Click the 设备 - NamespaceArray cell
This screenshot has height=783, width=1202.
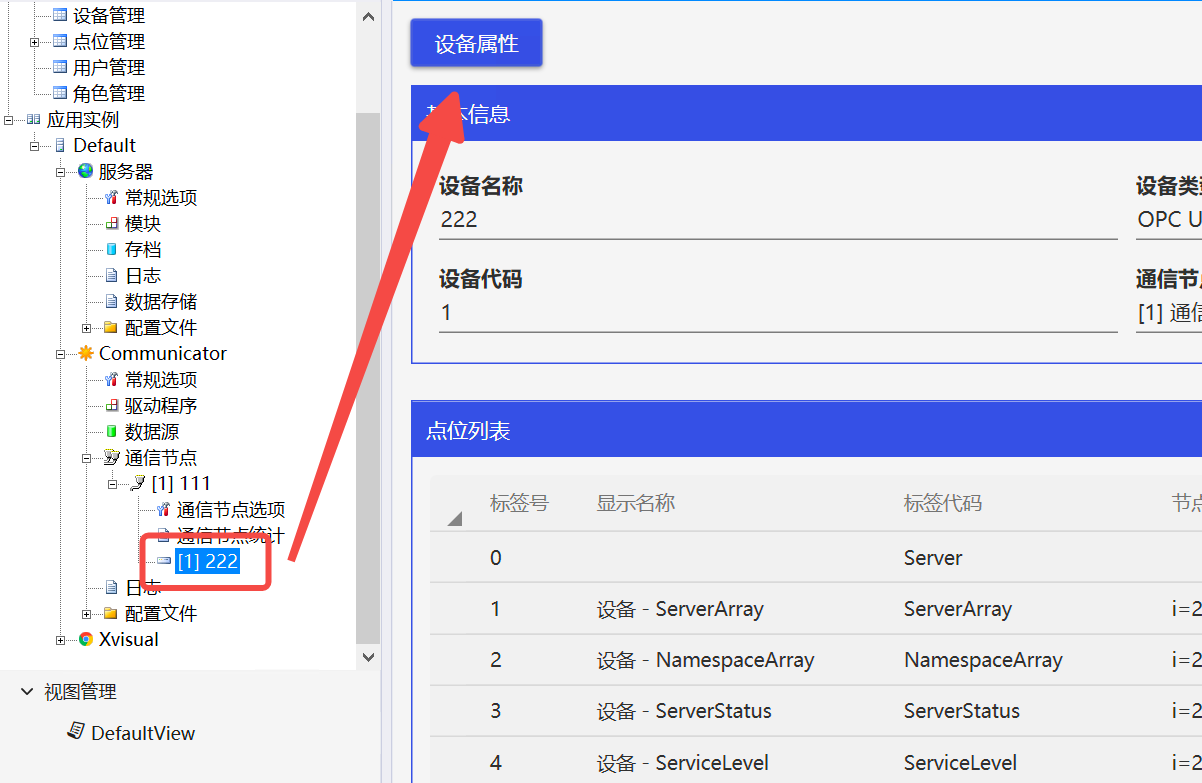coord(706,660)
